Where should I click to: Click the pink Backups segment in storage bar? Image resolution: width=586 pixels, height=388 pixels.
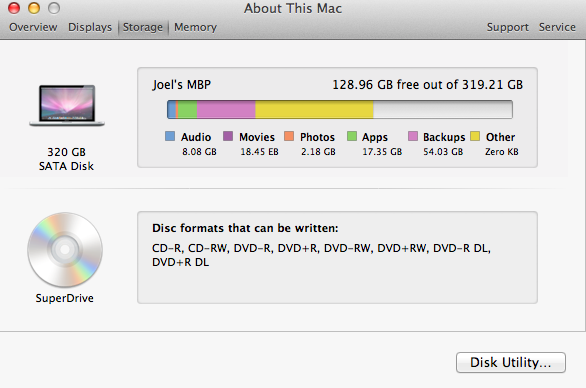(x=226, y=110)
